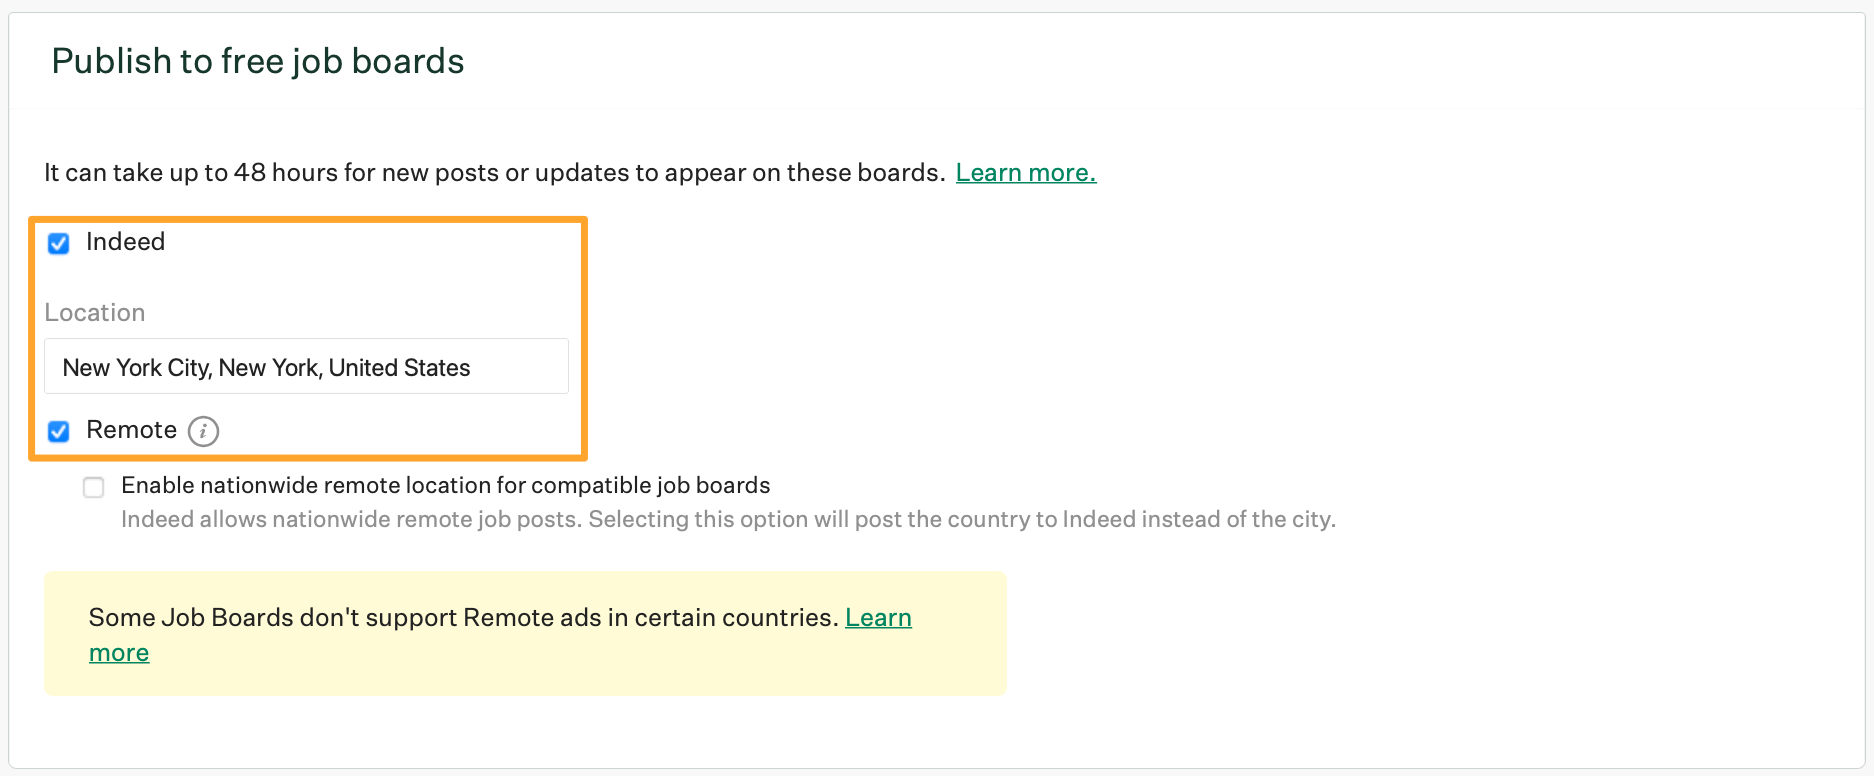Screen dimensions: 1874x776
Task: Click the 'Some Job Boards don't support' banner text
Action: click(463, 617)
